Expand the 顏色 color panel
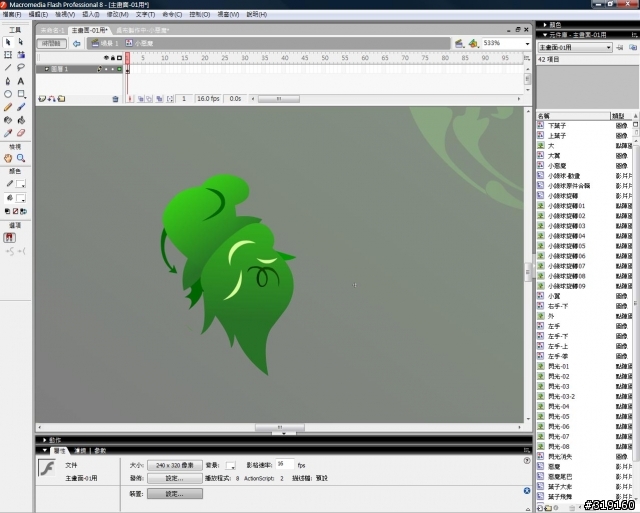The width and height of the screenshot is (640, 513). tap(545, 25)
